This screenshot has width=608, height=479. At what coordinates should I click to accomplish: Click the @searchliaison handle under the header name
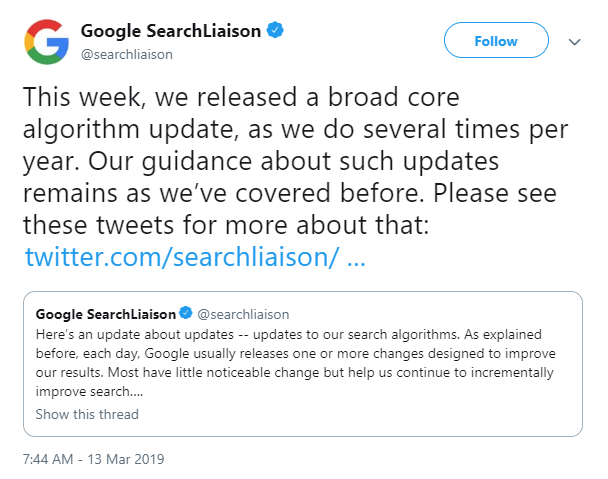(127, 54)
